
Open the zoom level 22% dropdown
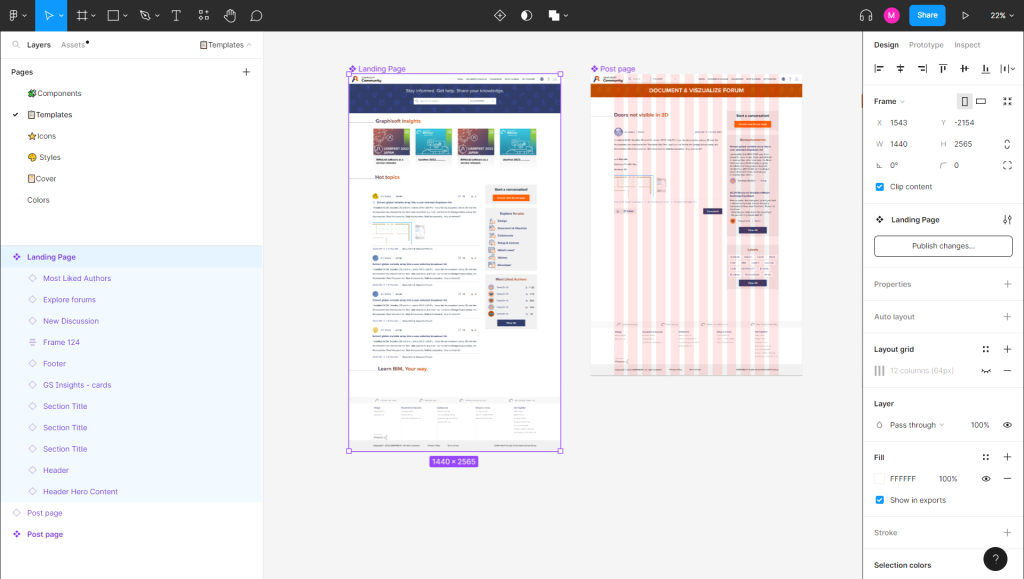coord(1001,15)
